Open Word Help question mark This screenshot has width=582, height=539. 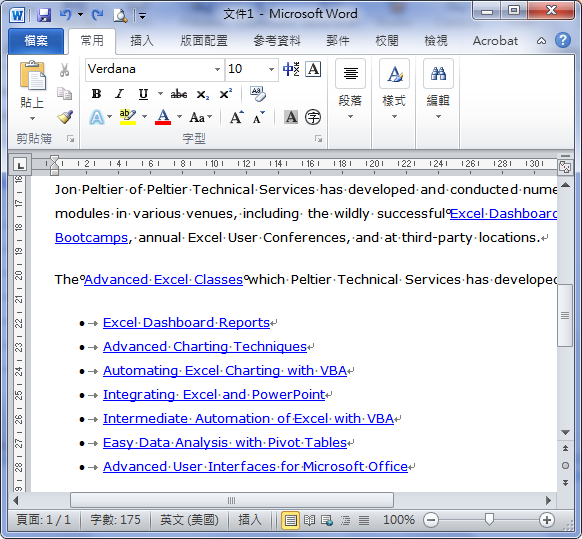click(563, 40)
